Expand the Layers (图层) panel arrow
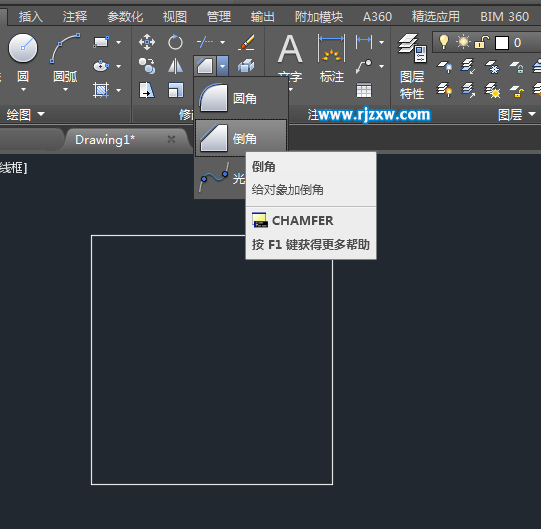This screenshot has width=541, height=529. pos(532,114)
